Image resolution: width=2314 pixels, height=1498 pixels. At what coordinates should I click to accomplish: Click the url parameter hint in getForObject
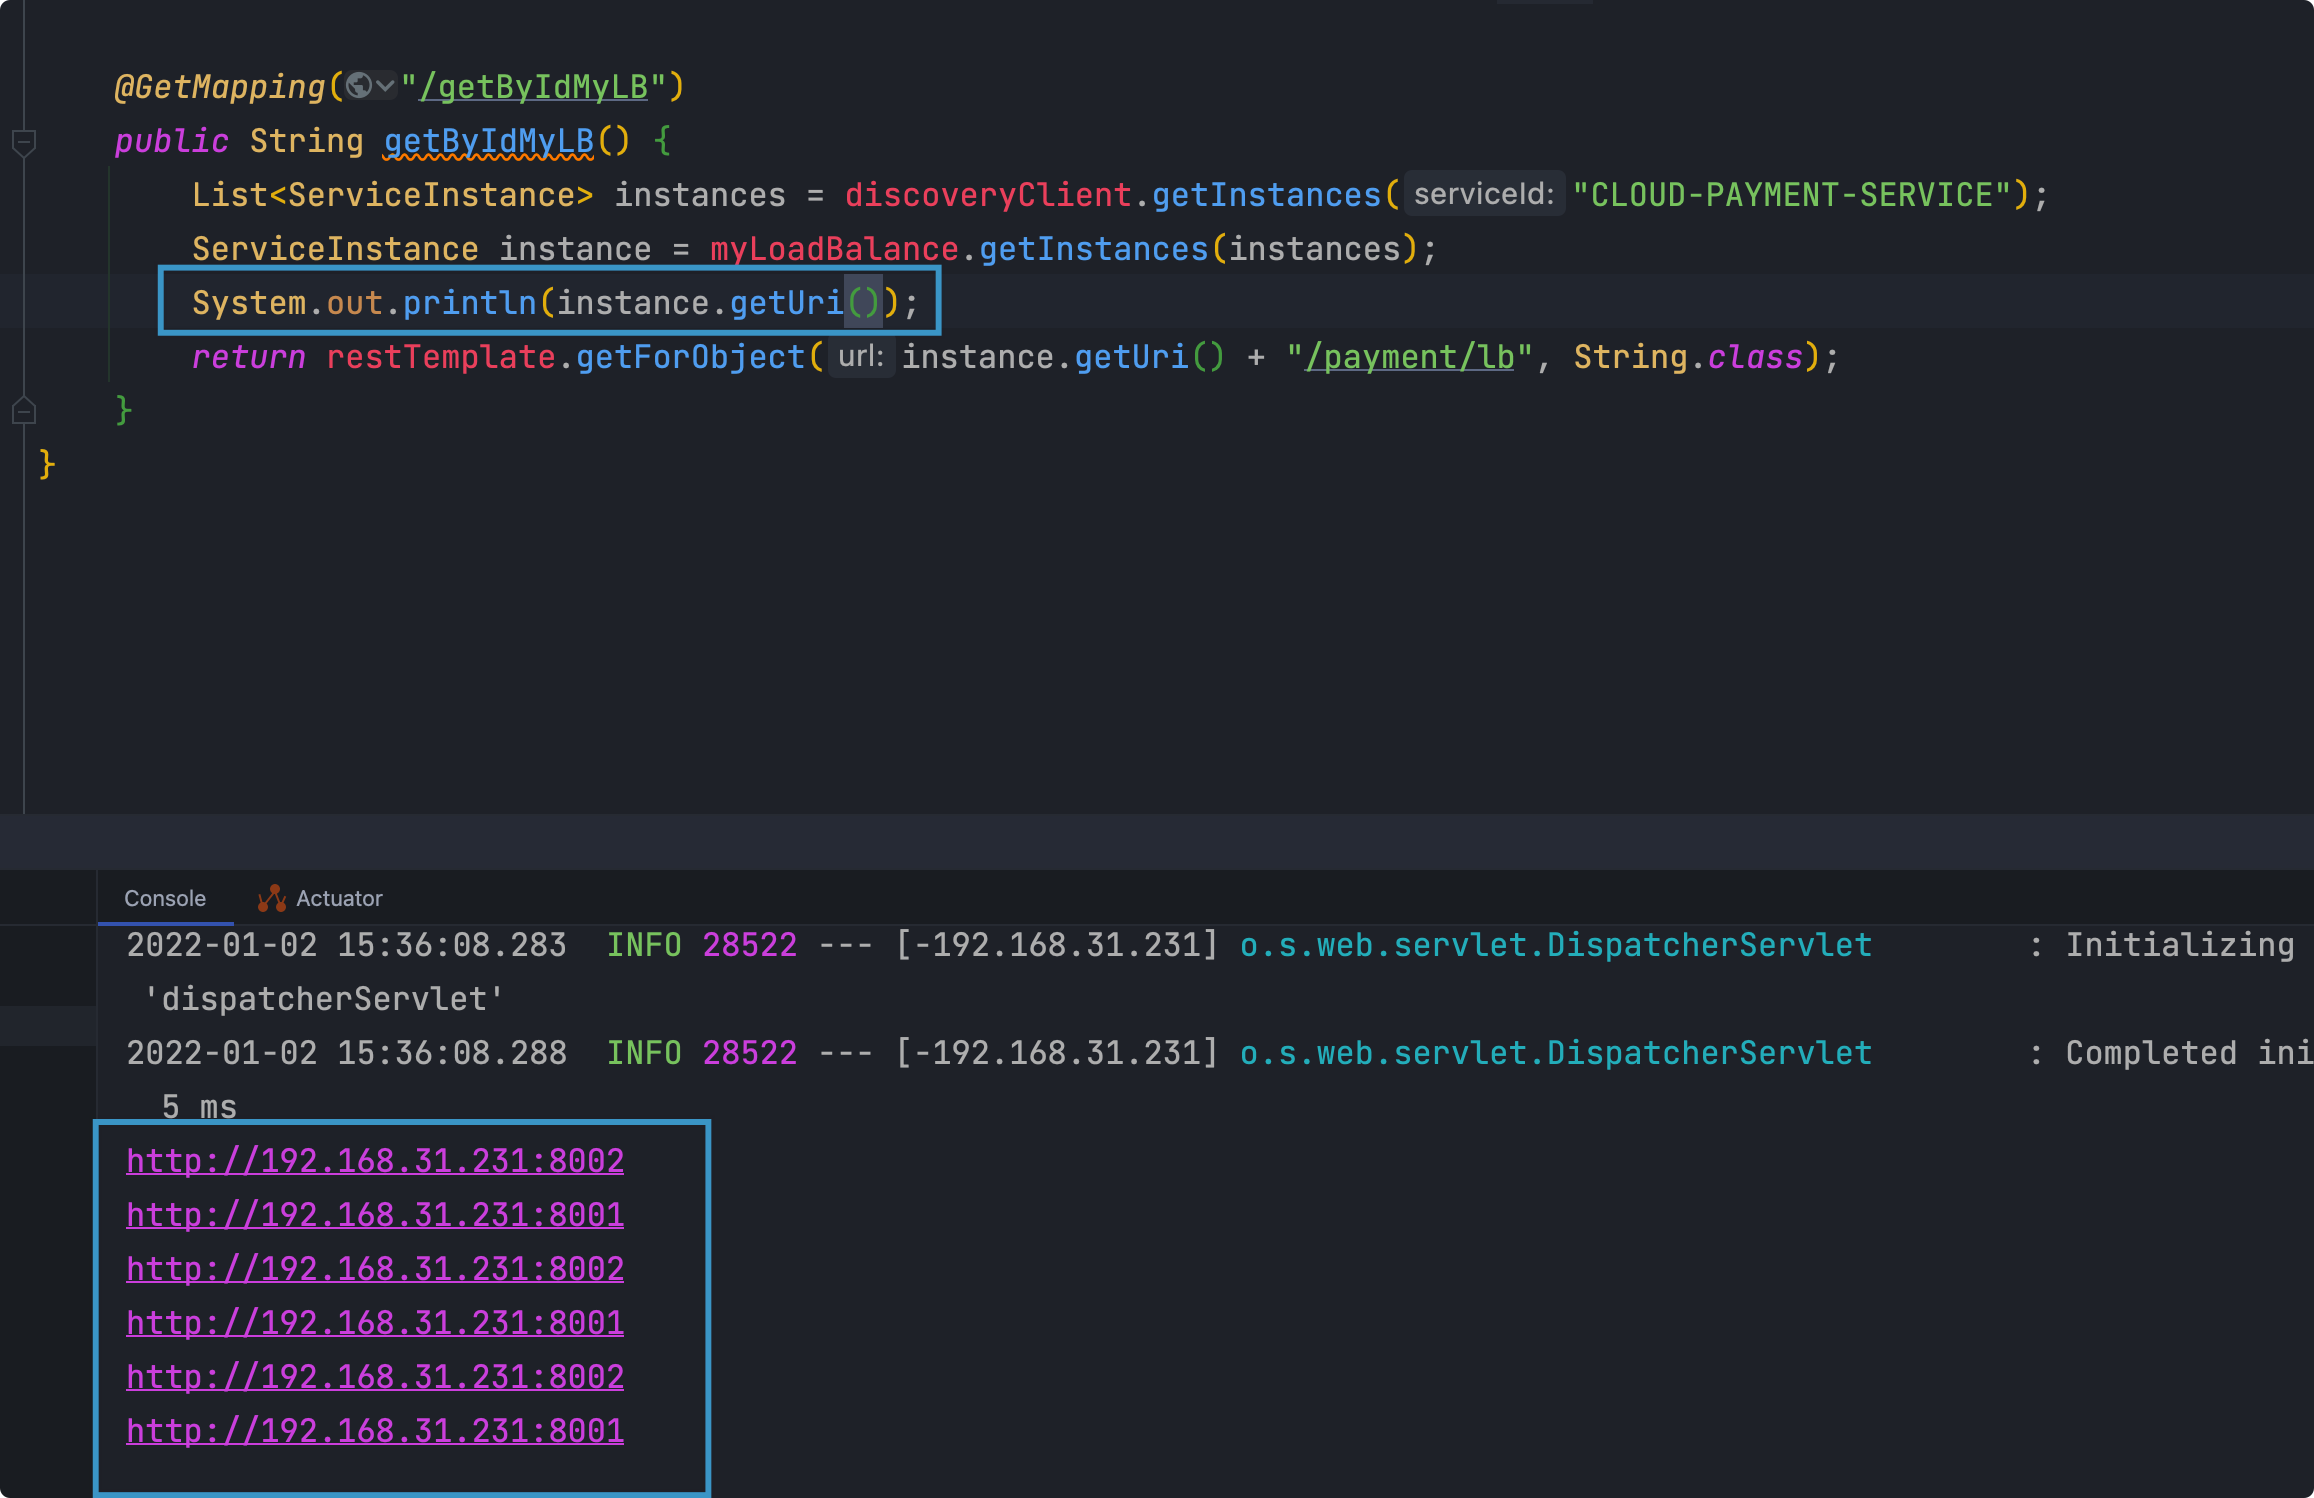(860, 357)
